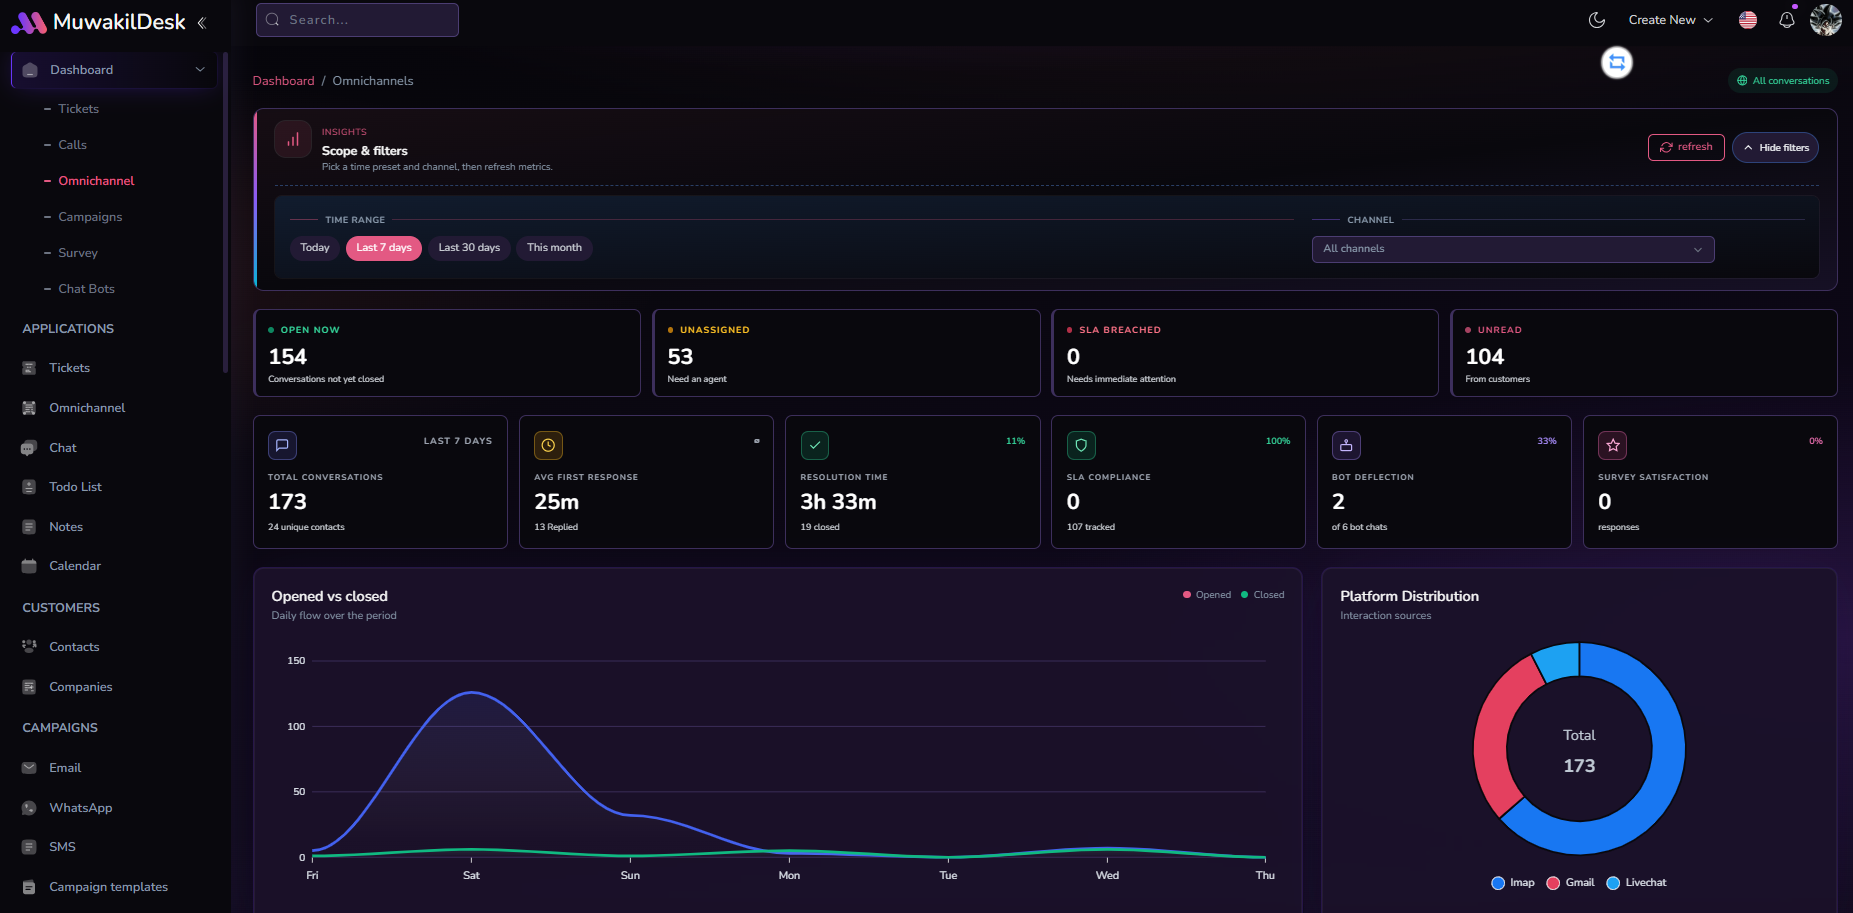Toggle the Opened series in chart legend
1853x913 pixels.
(x=1207, y=595)
